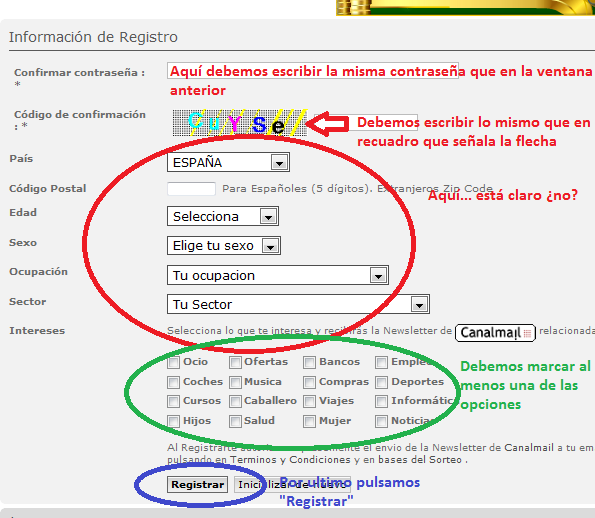The width and height of the screenshot is (595, 518).
Task: Open the País ESPAÑA dropdown arrow
Action: (x=280, y=163)
